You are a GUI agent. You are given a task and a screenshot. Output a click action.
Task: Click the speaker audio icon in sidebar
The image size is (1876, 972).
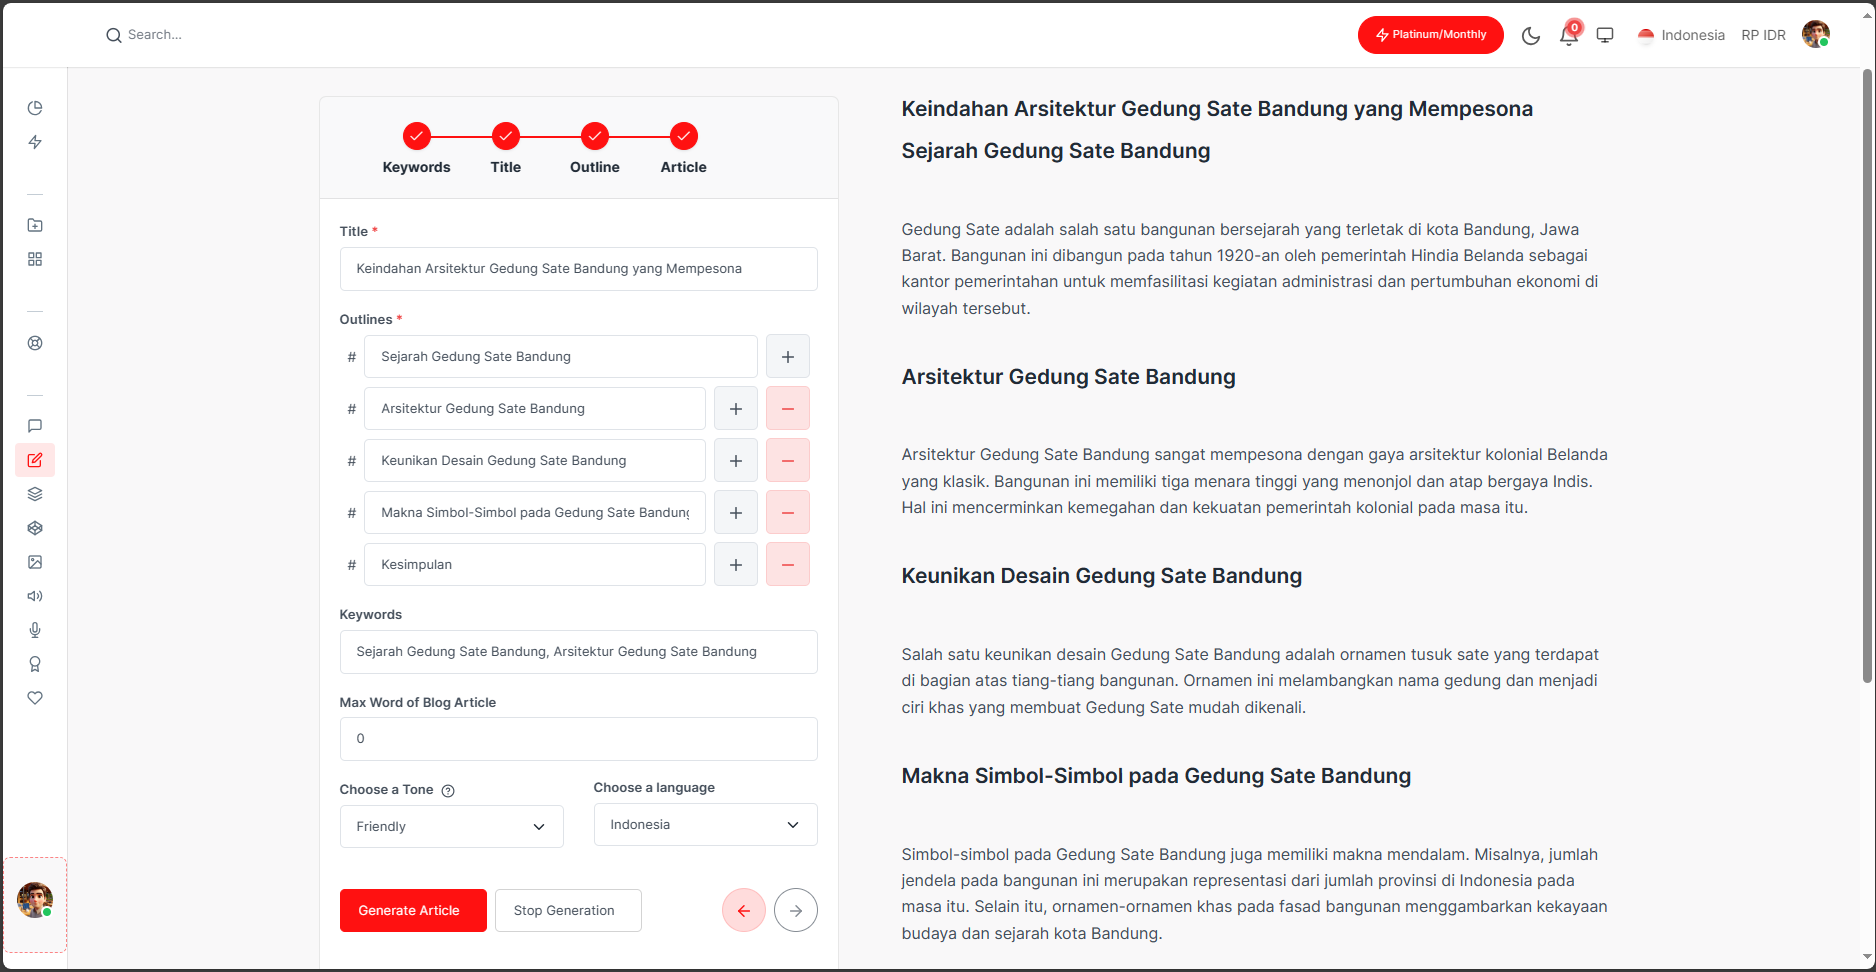pos(35,596)
